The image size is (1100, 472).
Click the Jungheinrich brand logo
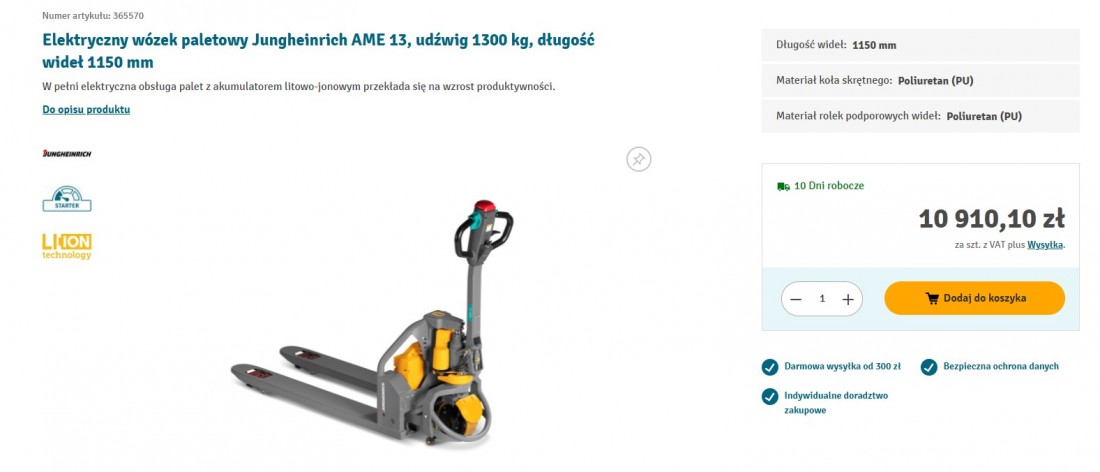(x=67, y=154)
